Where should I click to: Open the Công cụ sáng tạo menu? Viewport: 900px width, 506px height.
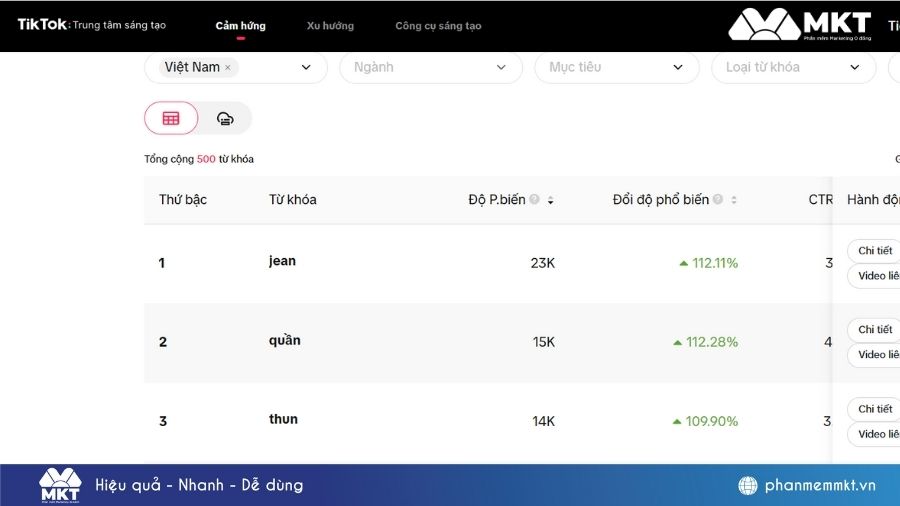(438, 26)
